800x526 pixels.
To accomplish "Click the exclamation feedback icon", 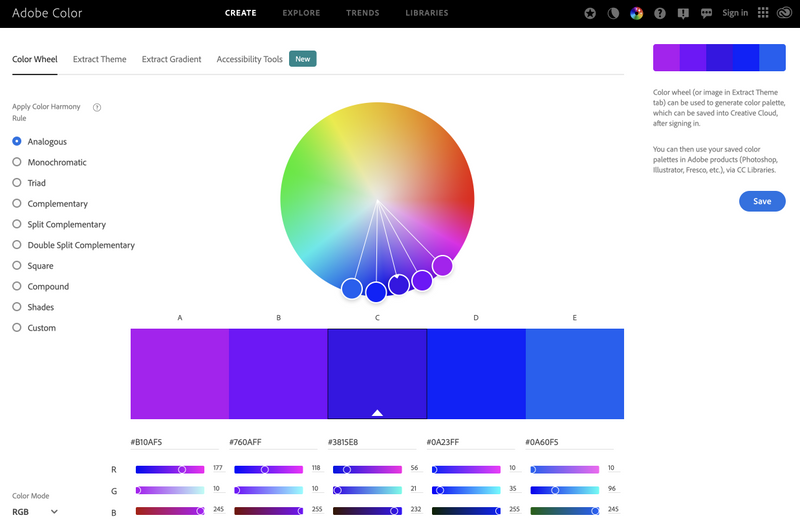I will pyautogui.click(x=683, y=13).
